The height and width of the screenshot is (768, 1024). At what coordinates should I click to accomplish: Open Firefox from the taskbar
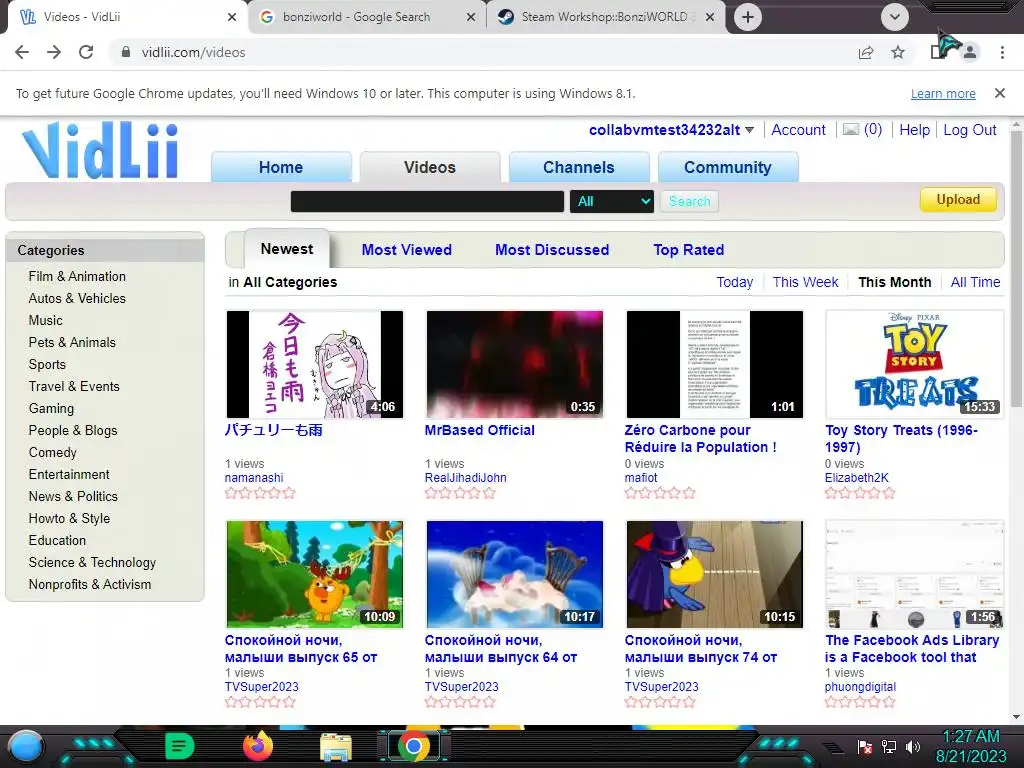pyautogui.click(x=258, y=746)
